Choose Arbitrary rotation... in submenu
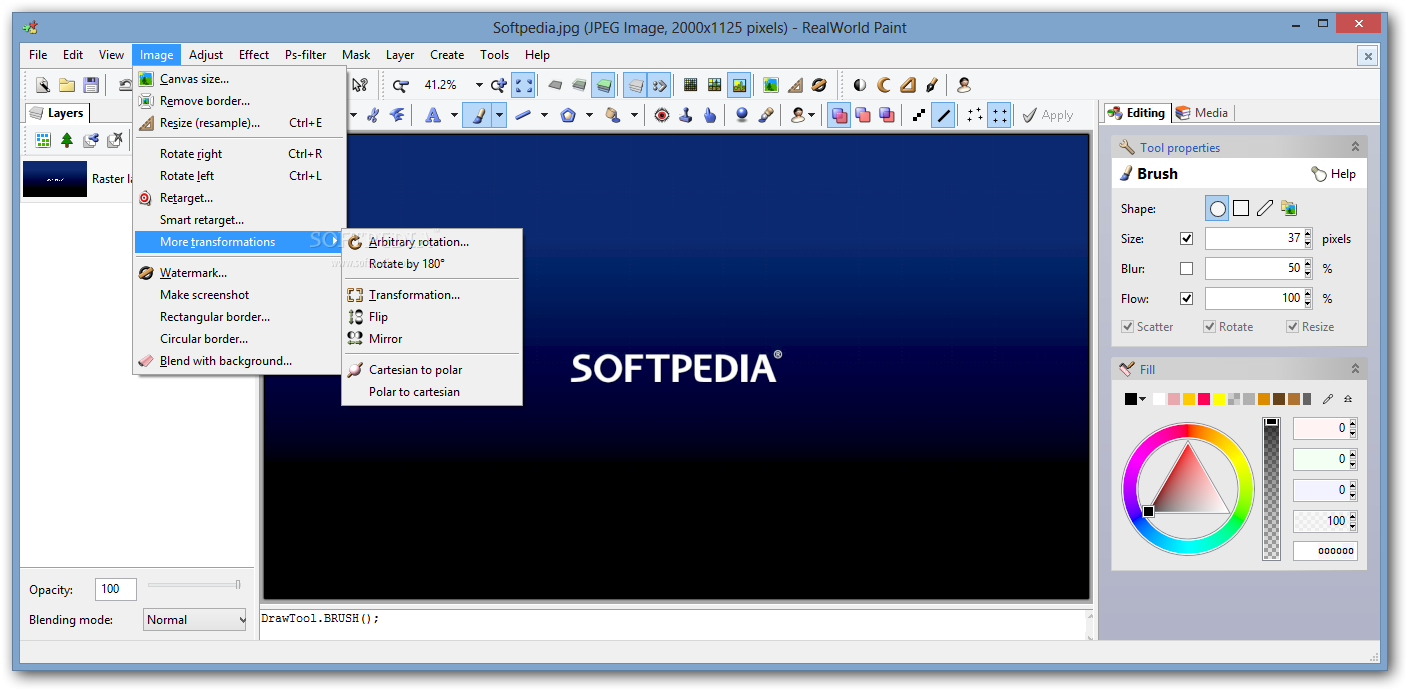 (431, 242)
